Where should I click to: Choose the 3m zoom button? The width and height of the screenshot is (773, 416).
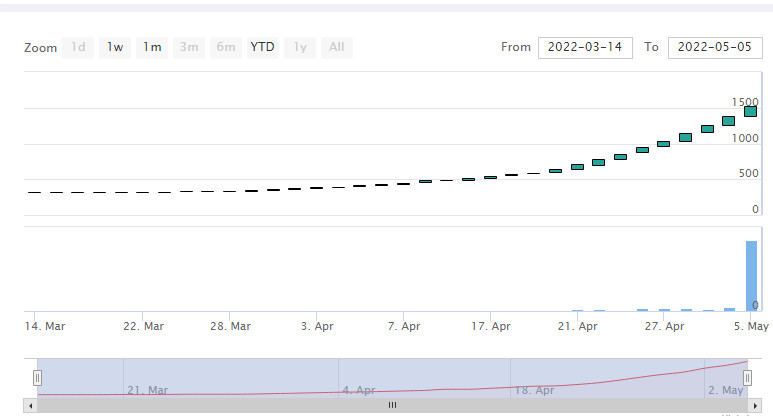[x=189, y=47]
